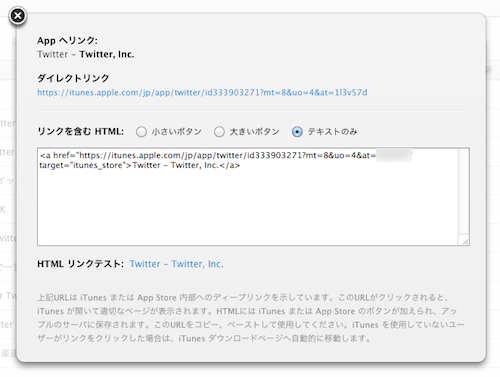Select the テキストのみ radio option
Screen dimensions: 500x377
point(297,132)
